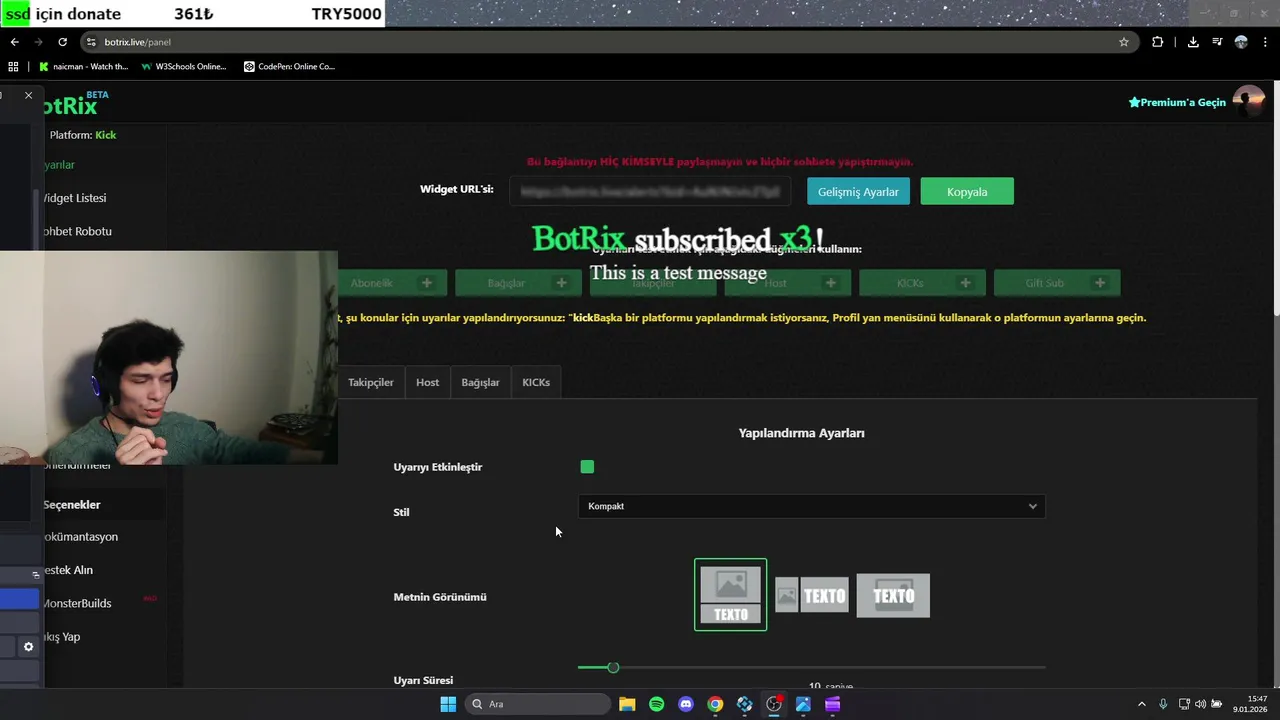Open Chrome profile avatar in toolbar
The height and width of the screenshot is (720, 1280).
[x=1241, y=42]
